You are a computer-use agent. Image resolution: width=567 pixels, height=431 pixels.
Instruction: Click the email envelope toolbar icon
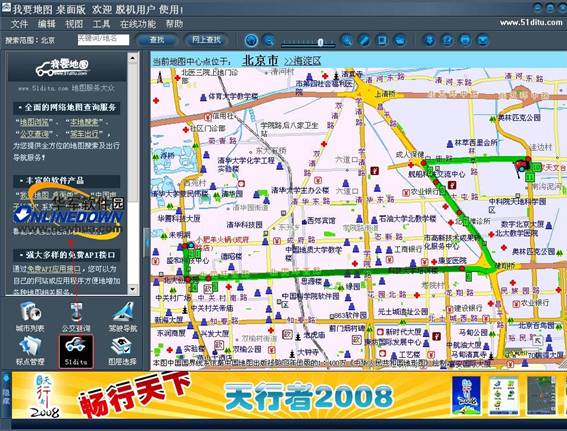483,40
